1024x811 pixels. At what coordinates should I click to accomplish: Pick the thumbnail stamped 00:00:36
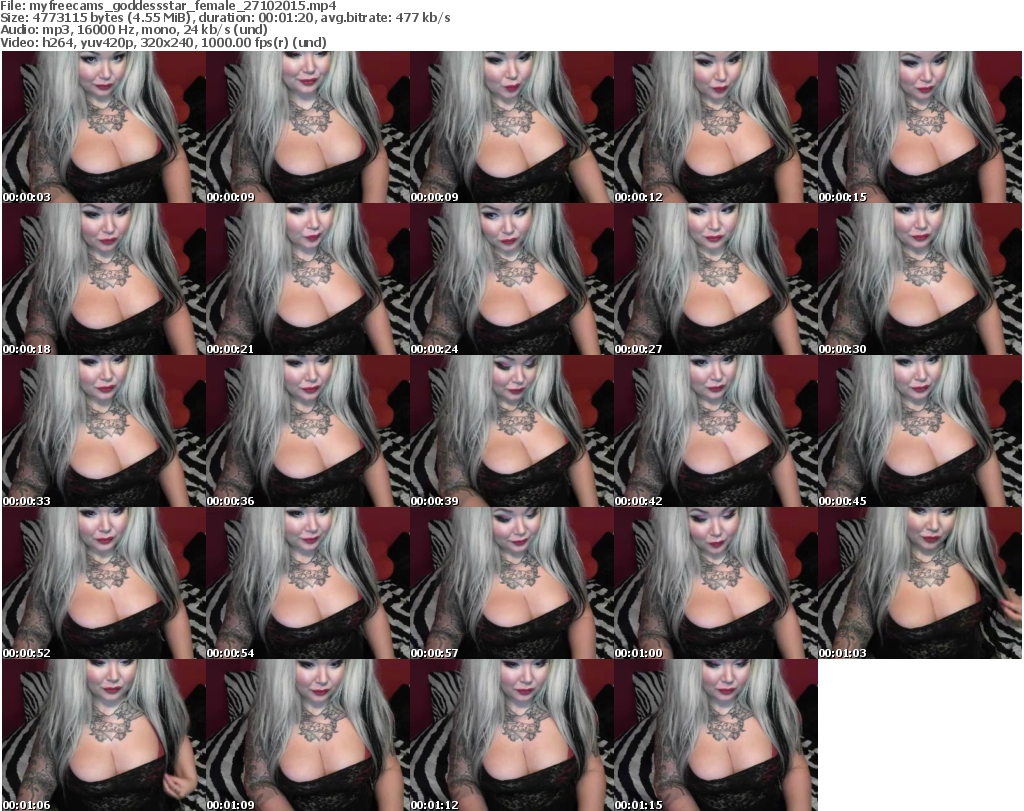308,432
